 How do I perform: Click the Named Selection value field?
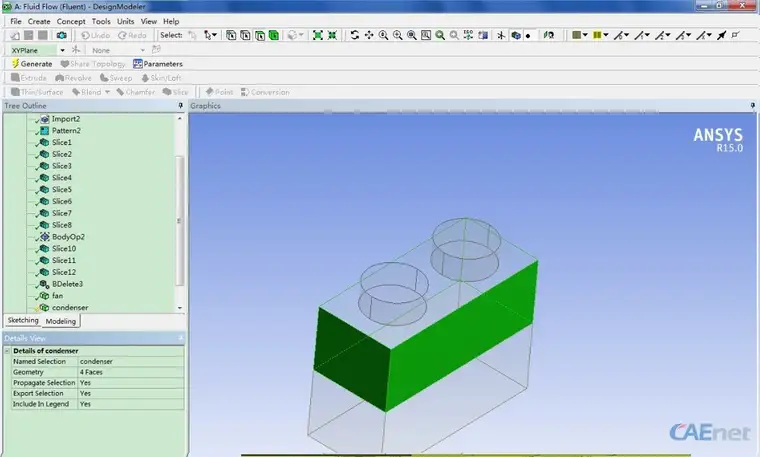tap(131, 362)
